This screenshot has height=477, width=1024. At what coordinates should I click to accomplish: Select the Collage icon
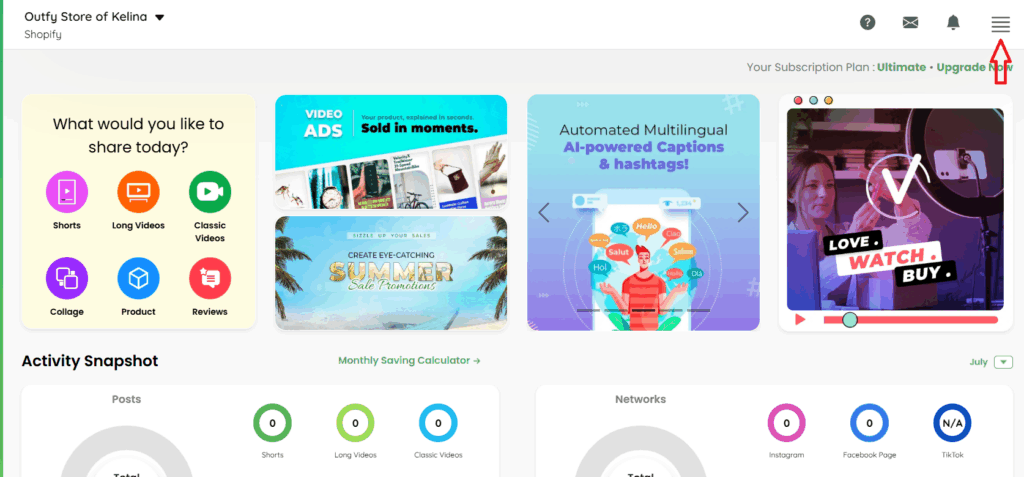click(67, 279)
